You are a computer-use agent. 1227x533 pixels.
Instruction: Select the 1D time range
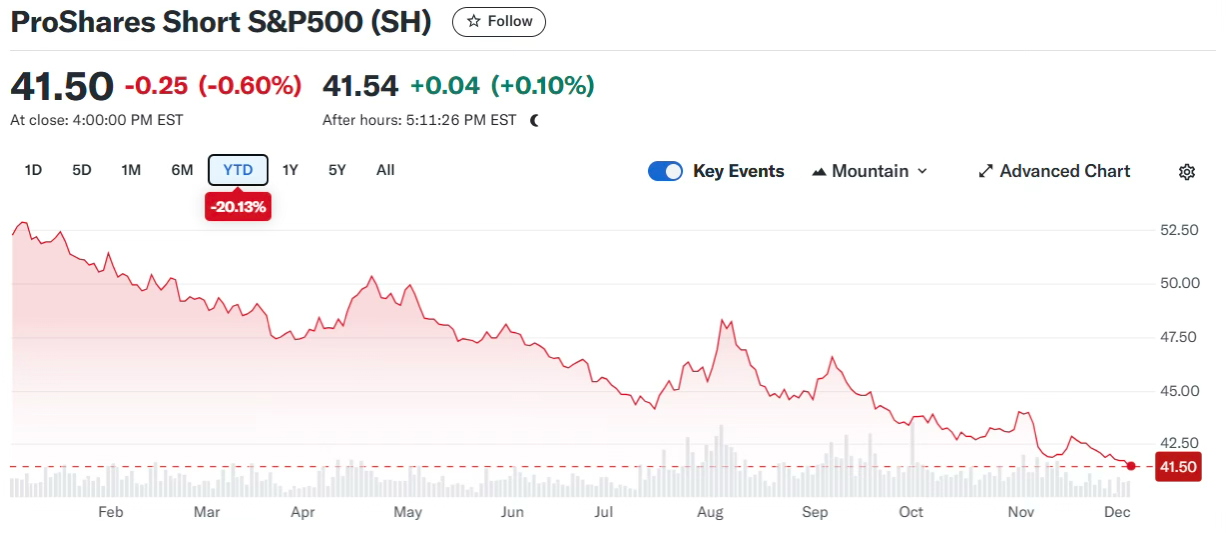[x=33, y=170]
